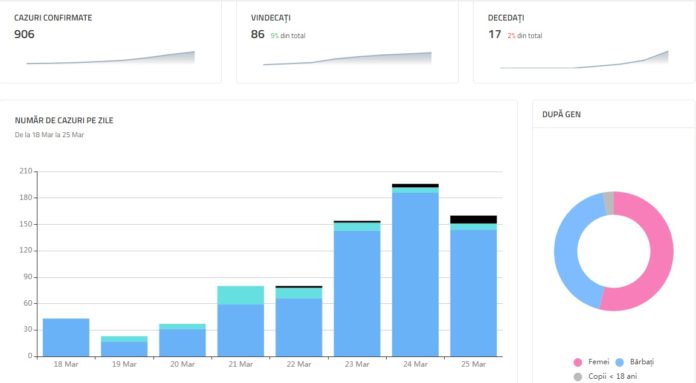Click the teal segment of 21 Mar bar
The image size is (696, 383).
pyautogui.click(x=241, y=295)
